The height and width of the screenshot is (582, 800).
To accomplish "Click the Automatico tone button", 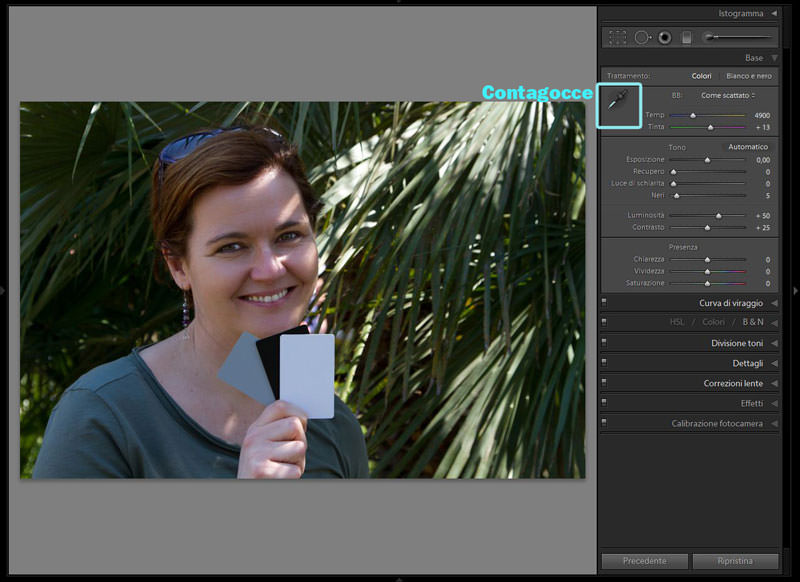I will coord(748,147).
